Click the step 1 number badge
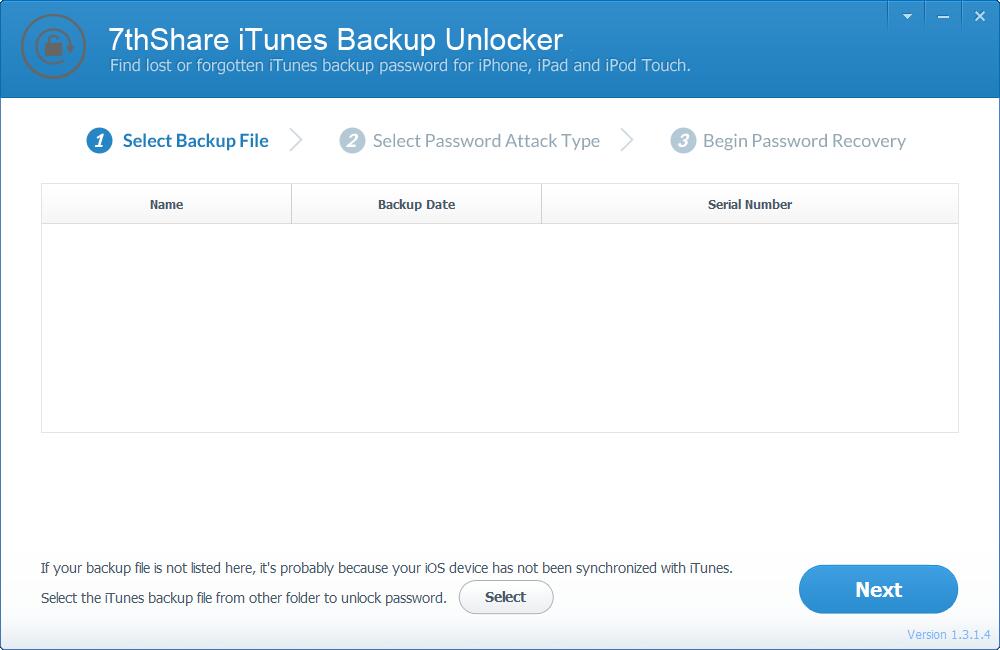1000x650 pixels. click(x=99, y=141)
